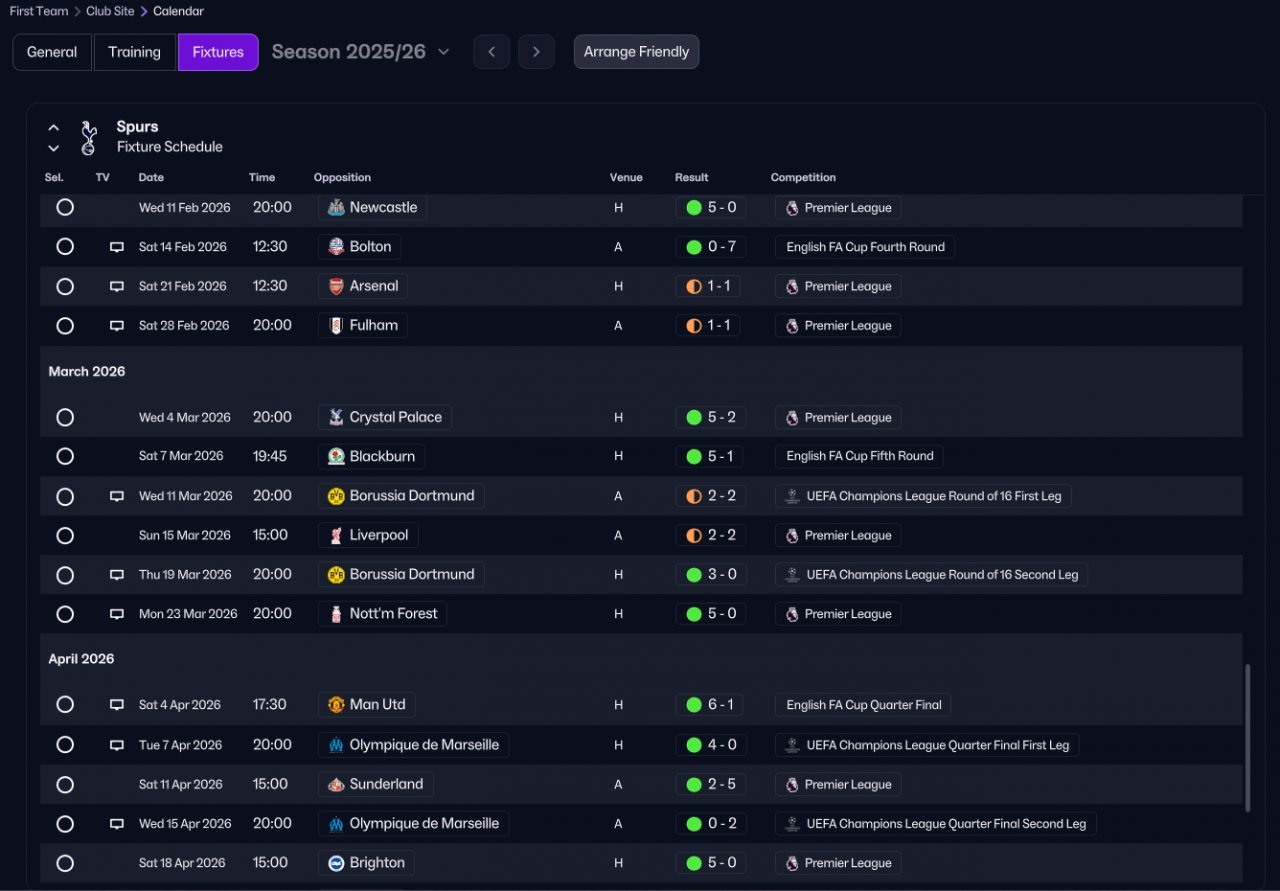
Task: Click the Arrange Friendly button
Action: (636, 52)
